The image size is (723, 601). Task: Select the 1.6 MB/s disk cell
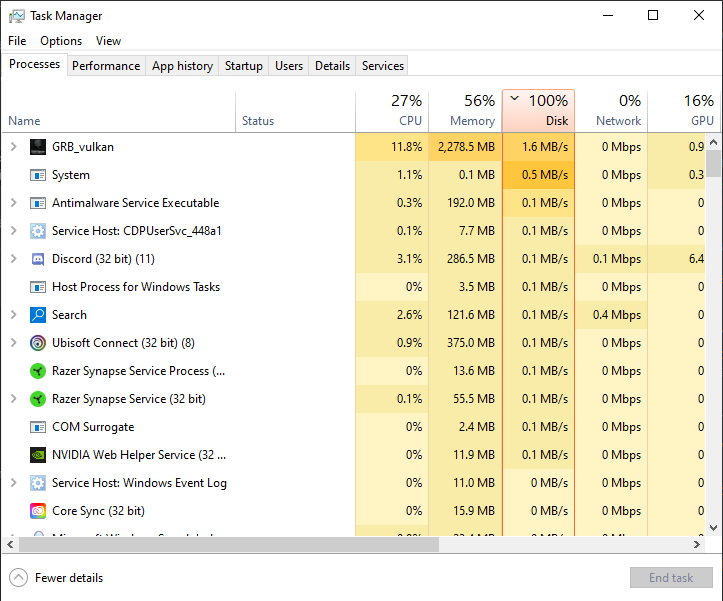[539, 147]
